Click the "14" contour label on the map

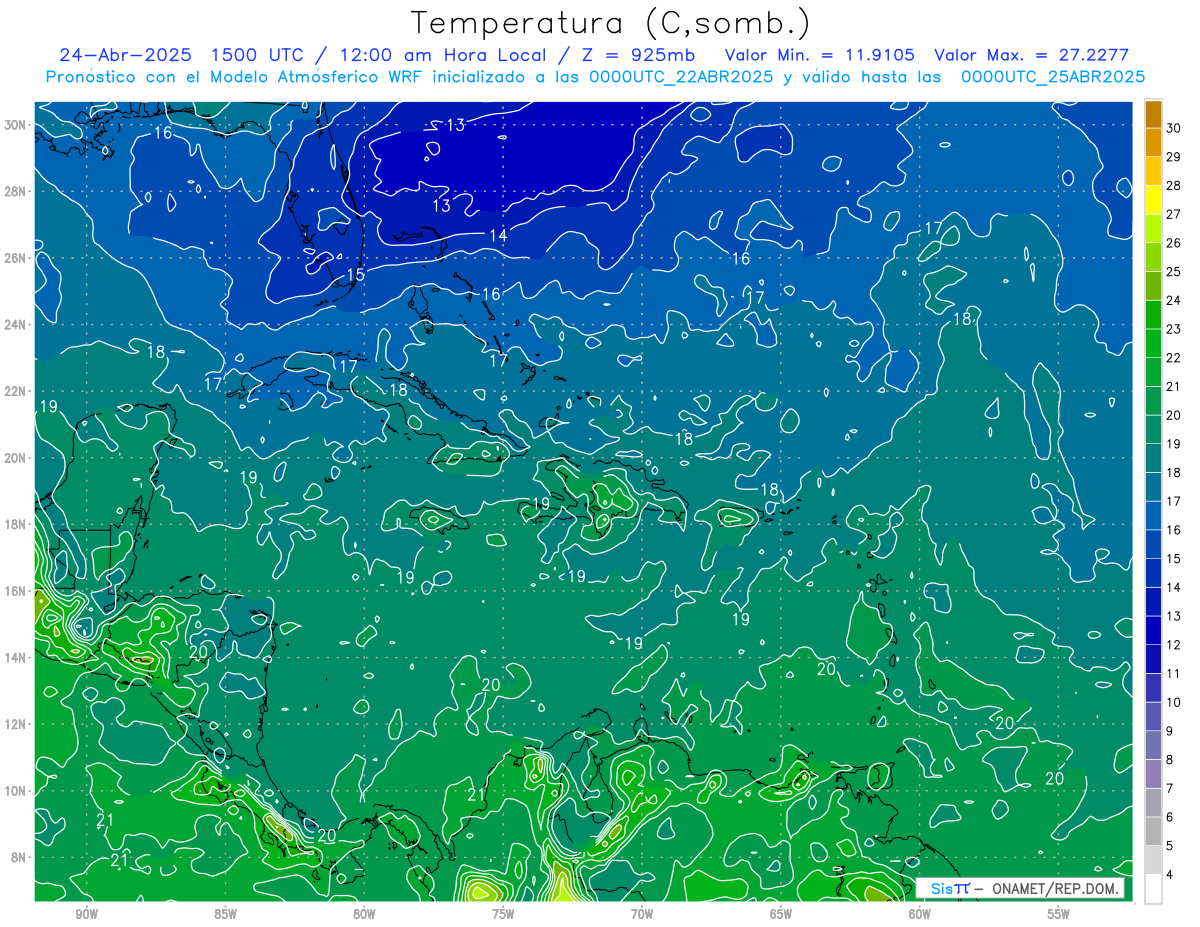[498, 235]
